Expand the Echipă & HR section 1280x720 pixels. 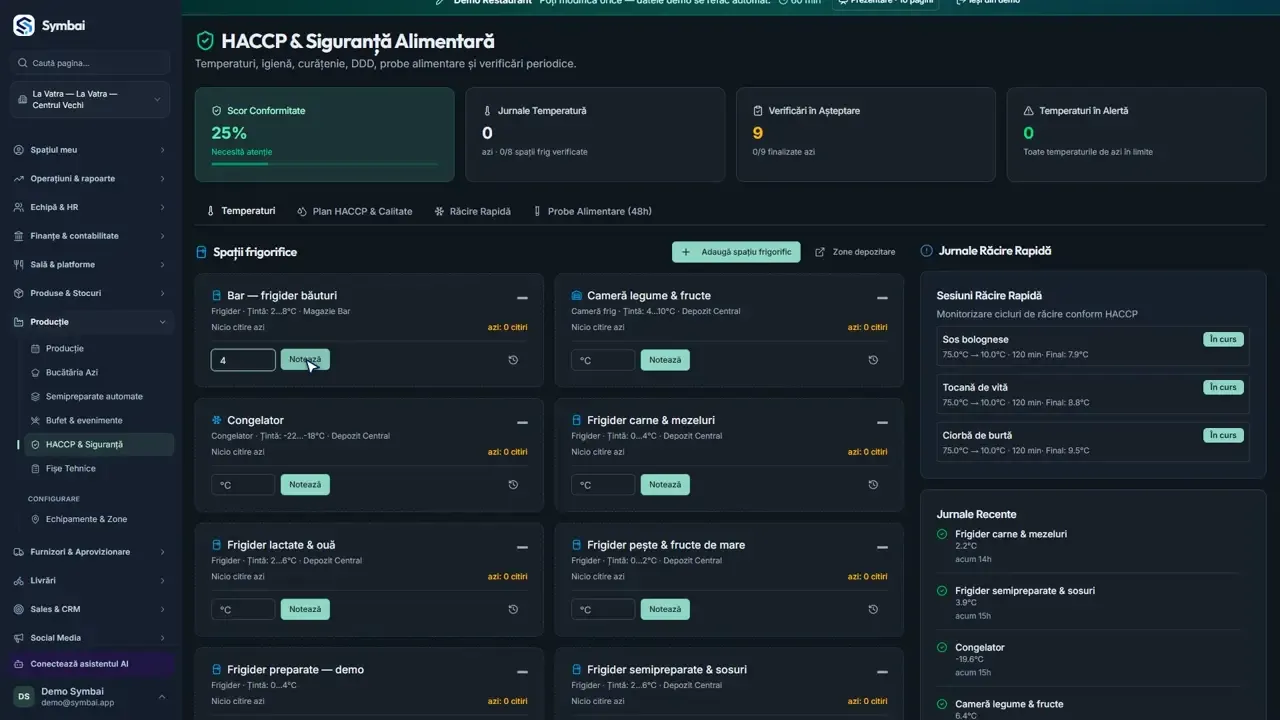pos(91,208)
